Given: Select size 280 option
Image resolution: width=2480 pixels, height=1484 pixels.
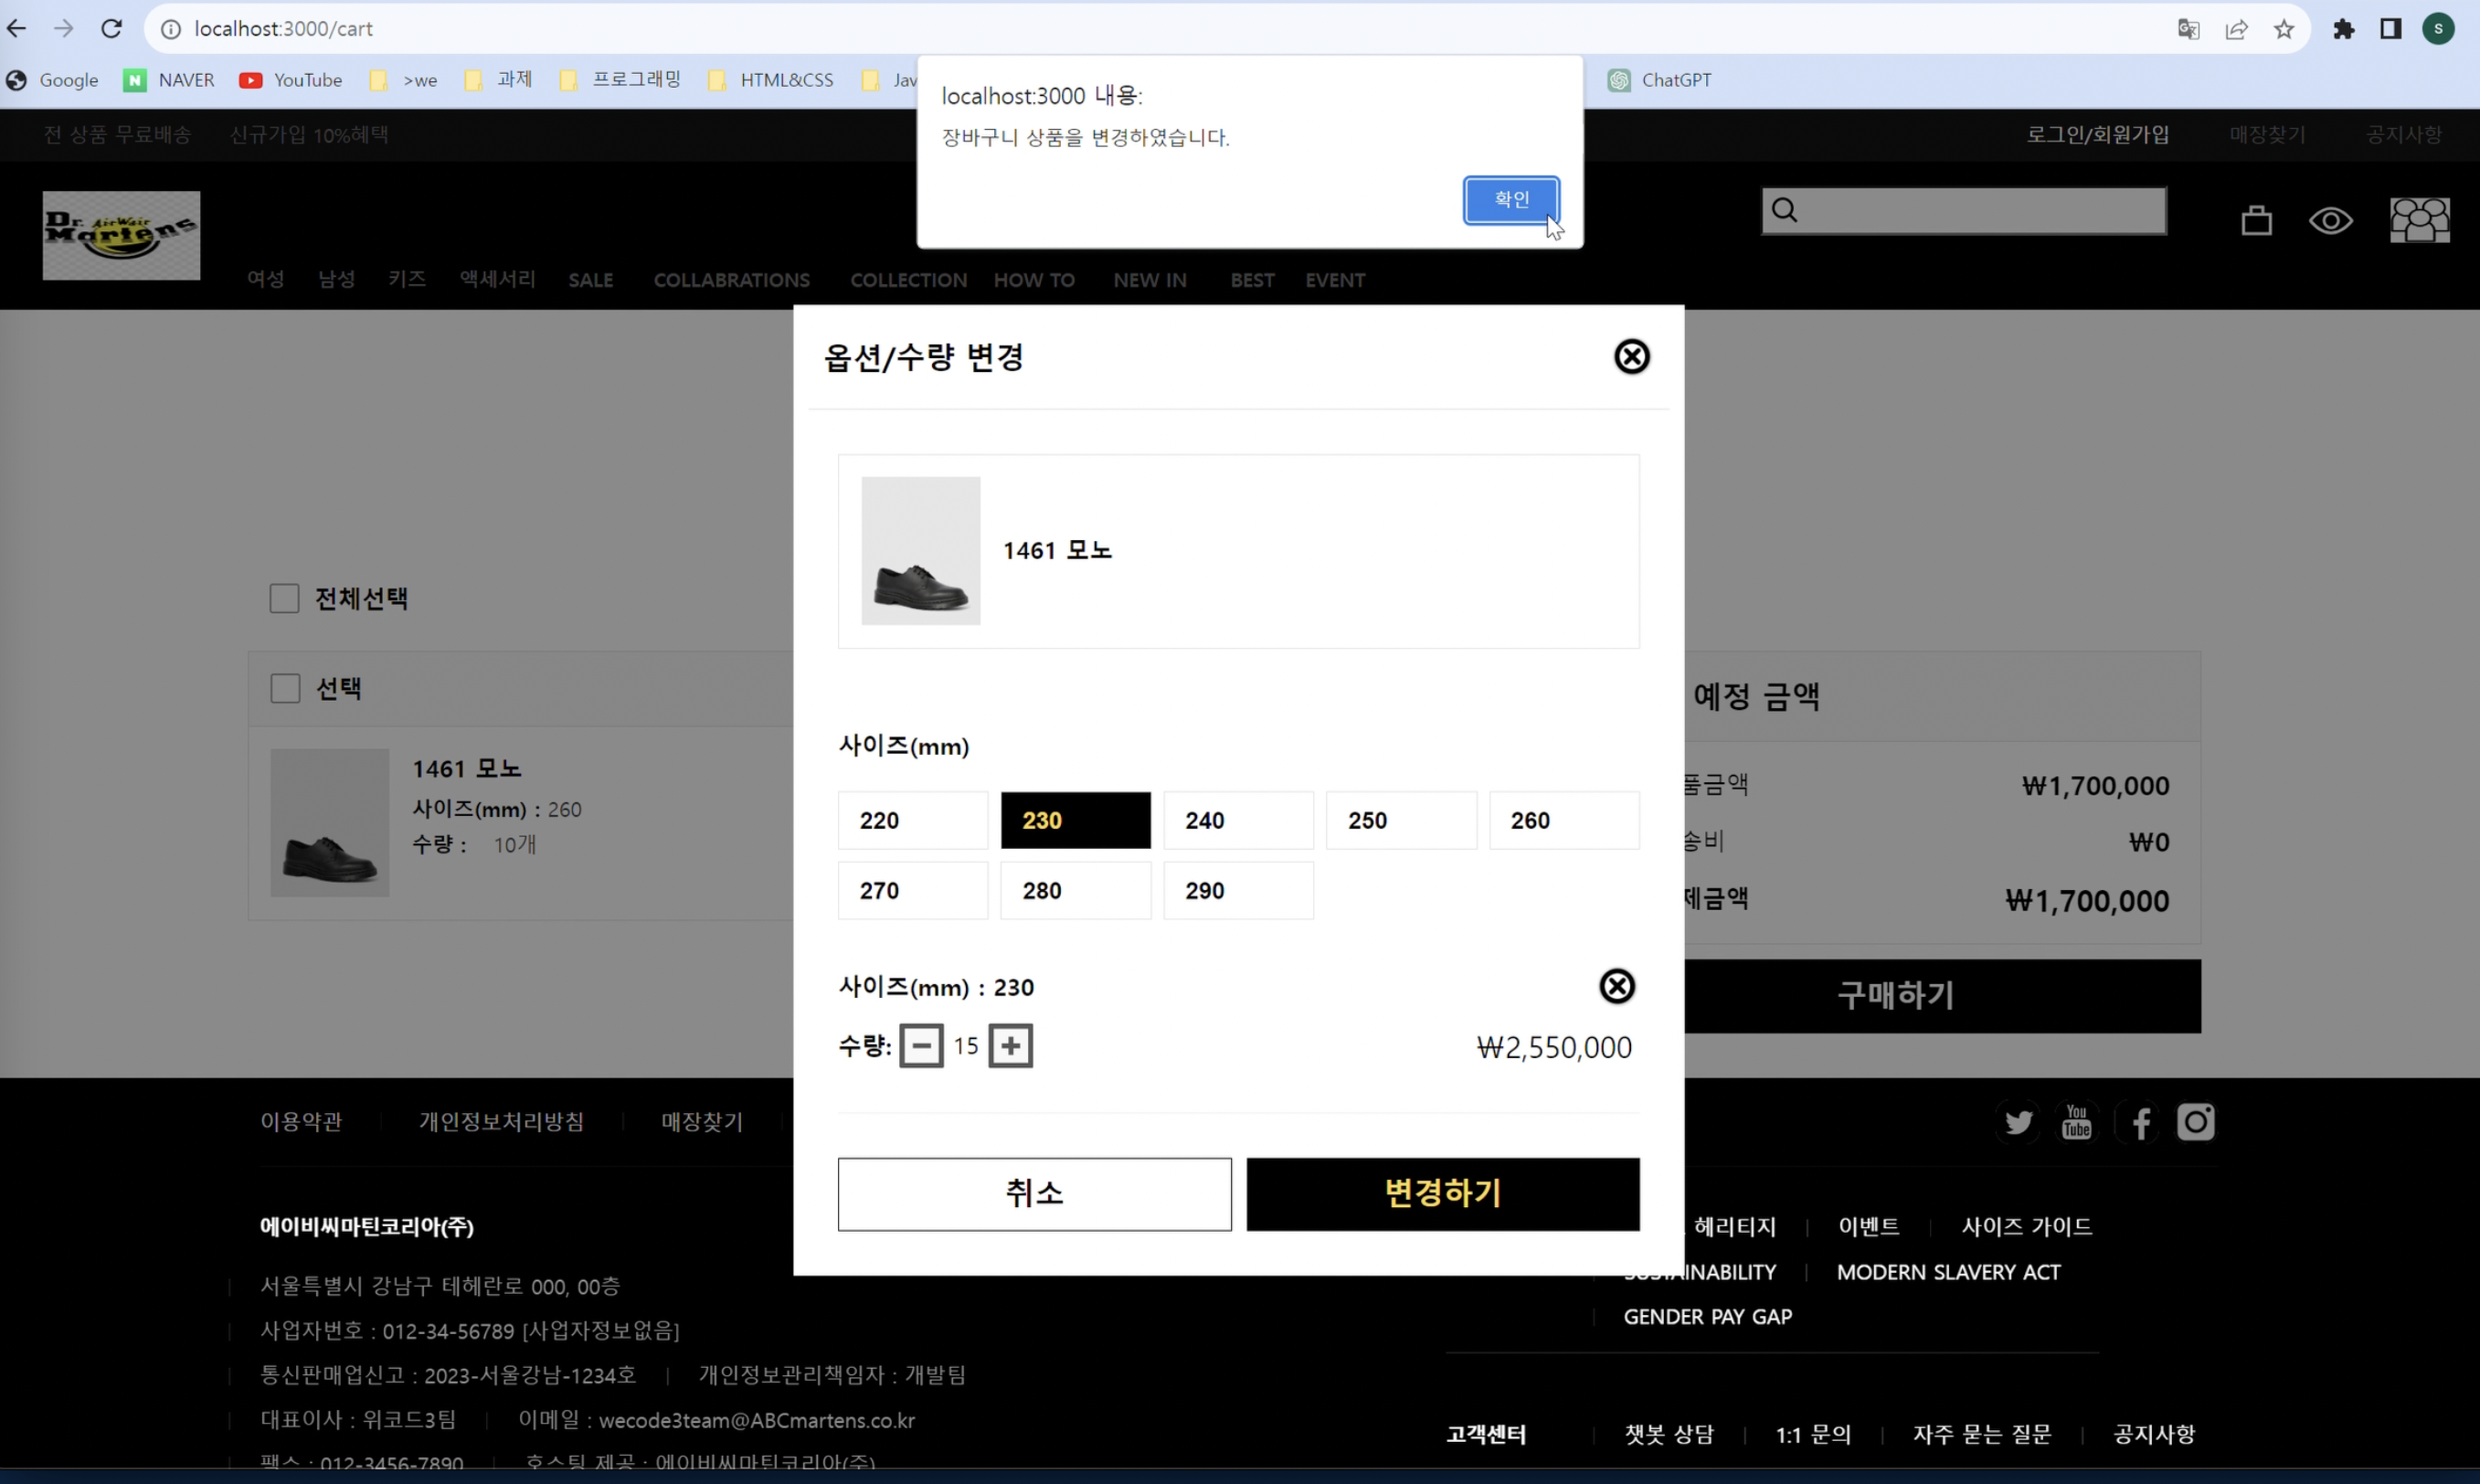Looking at the screenshot, I should coord(1075,890).
